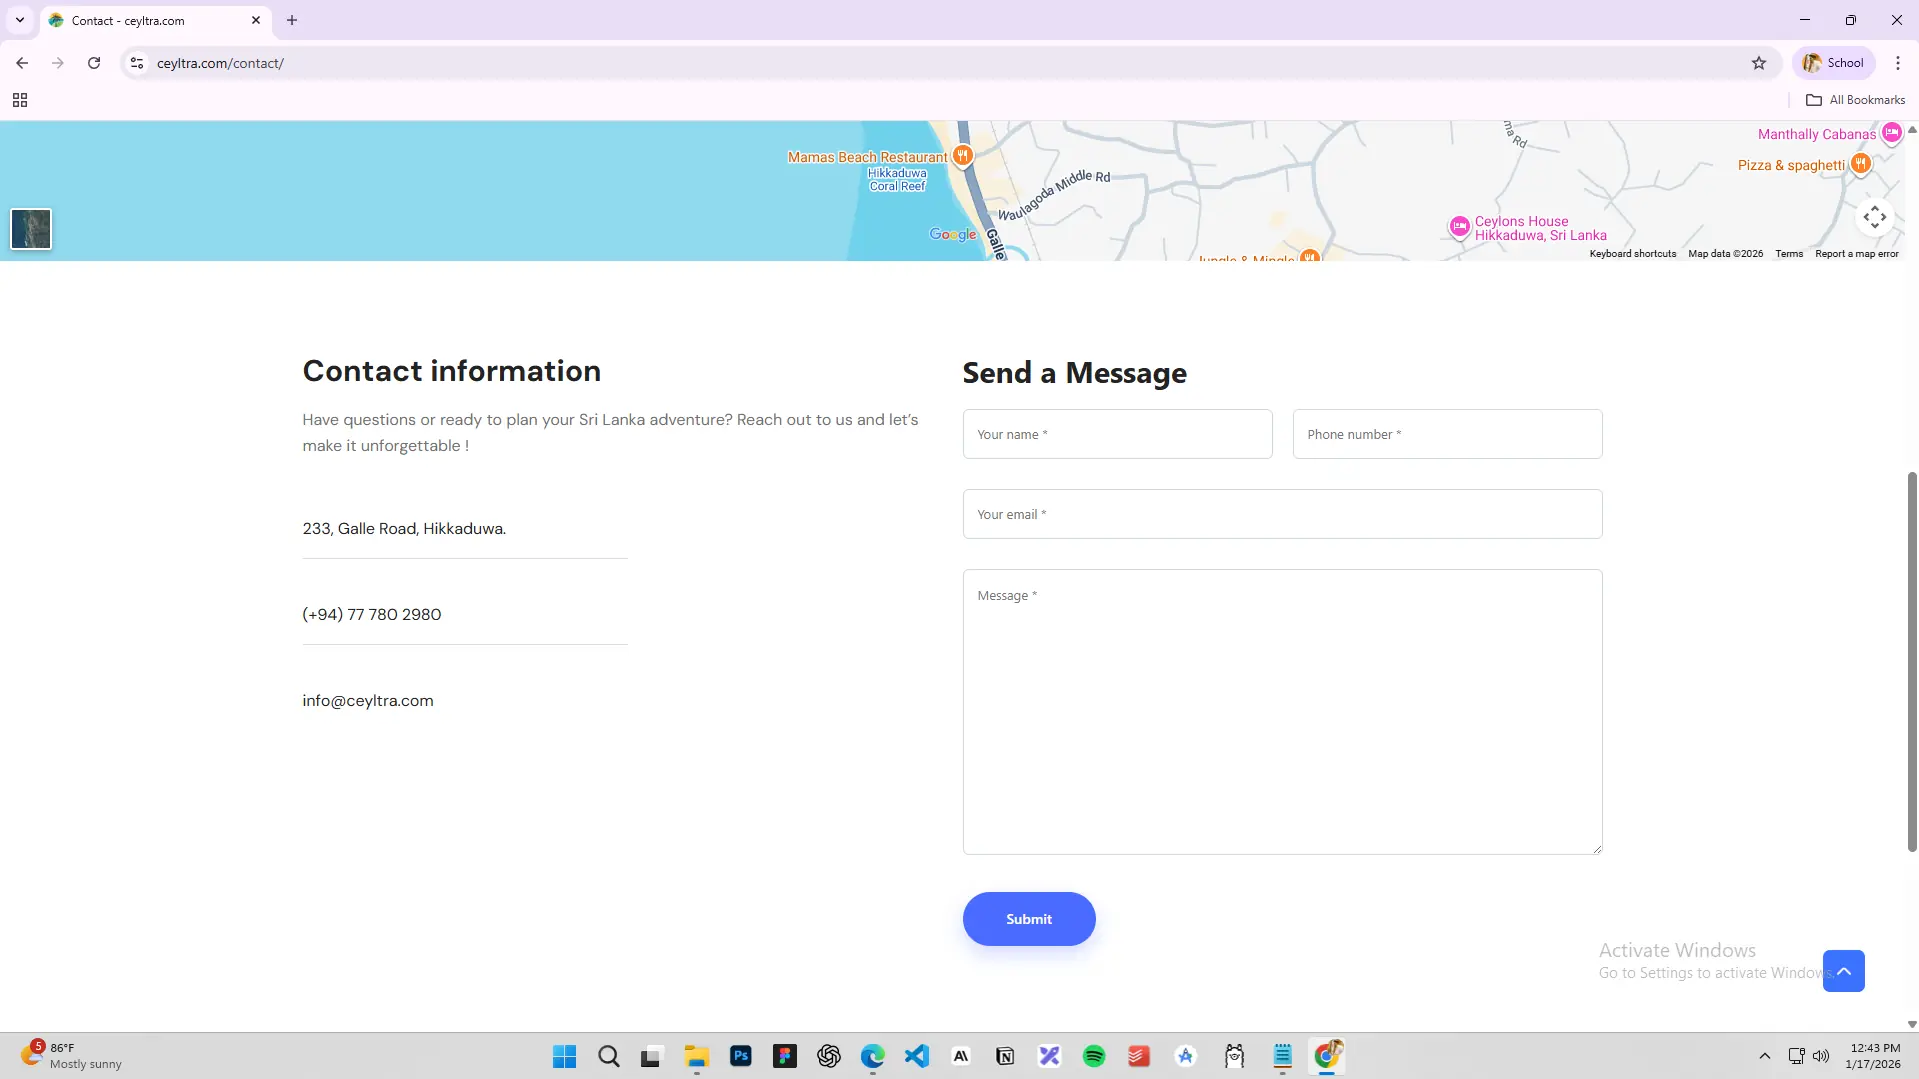Image resolution: width=1919 pixels, height=1079 pixels.
Task: Click Mamas Beach Restaurant map pin
Action: pyautogui.click(x=962, y=155)
